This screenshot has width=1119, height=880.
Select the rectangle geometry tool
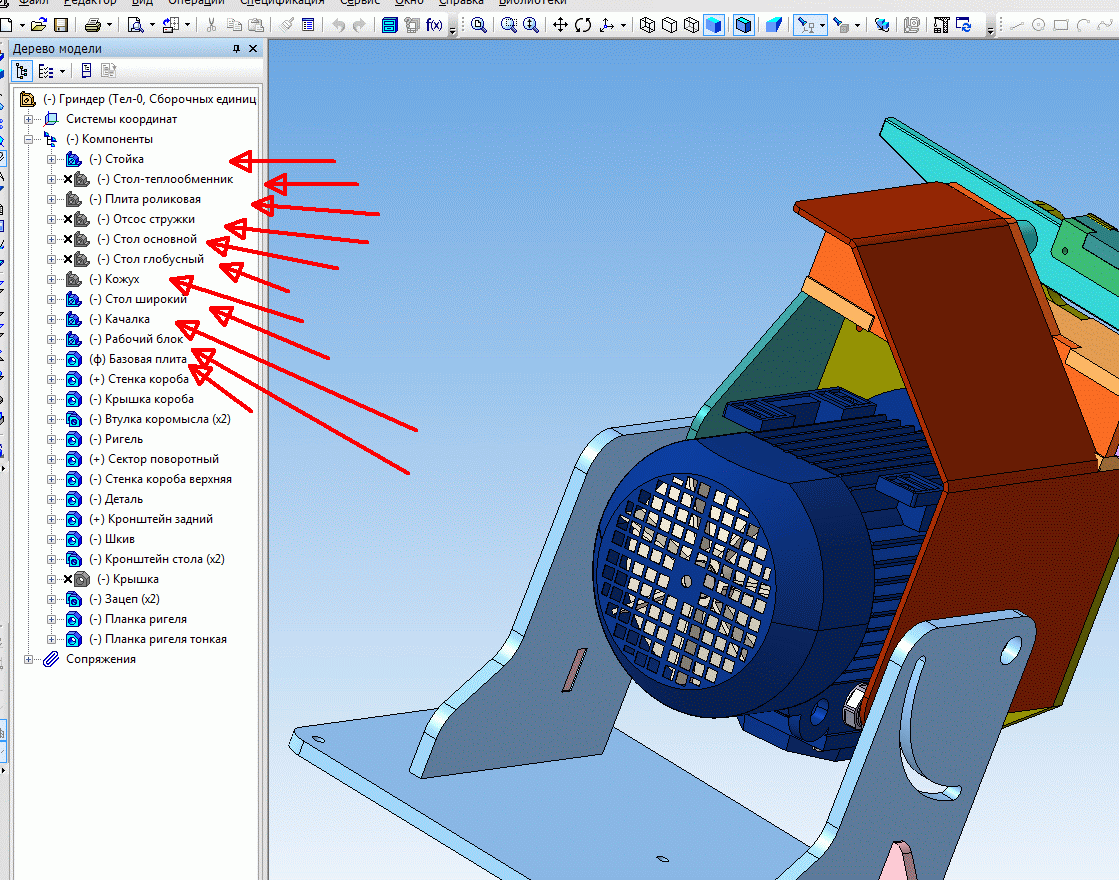pos(1061,25)
